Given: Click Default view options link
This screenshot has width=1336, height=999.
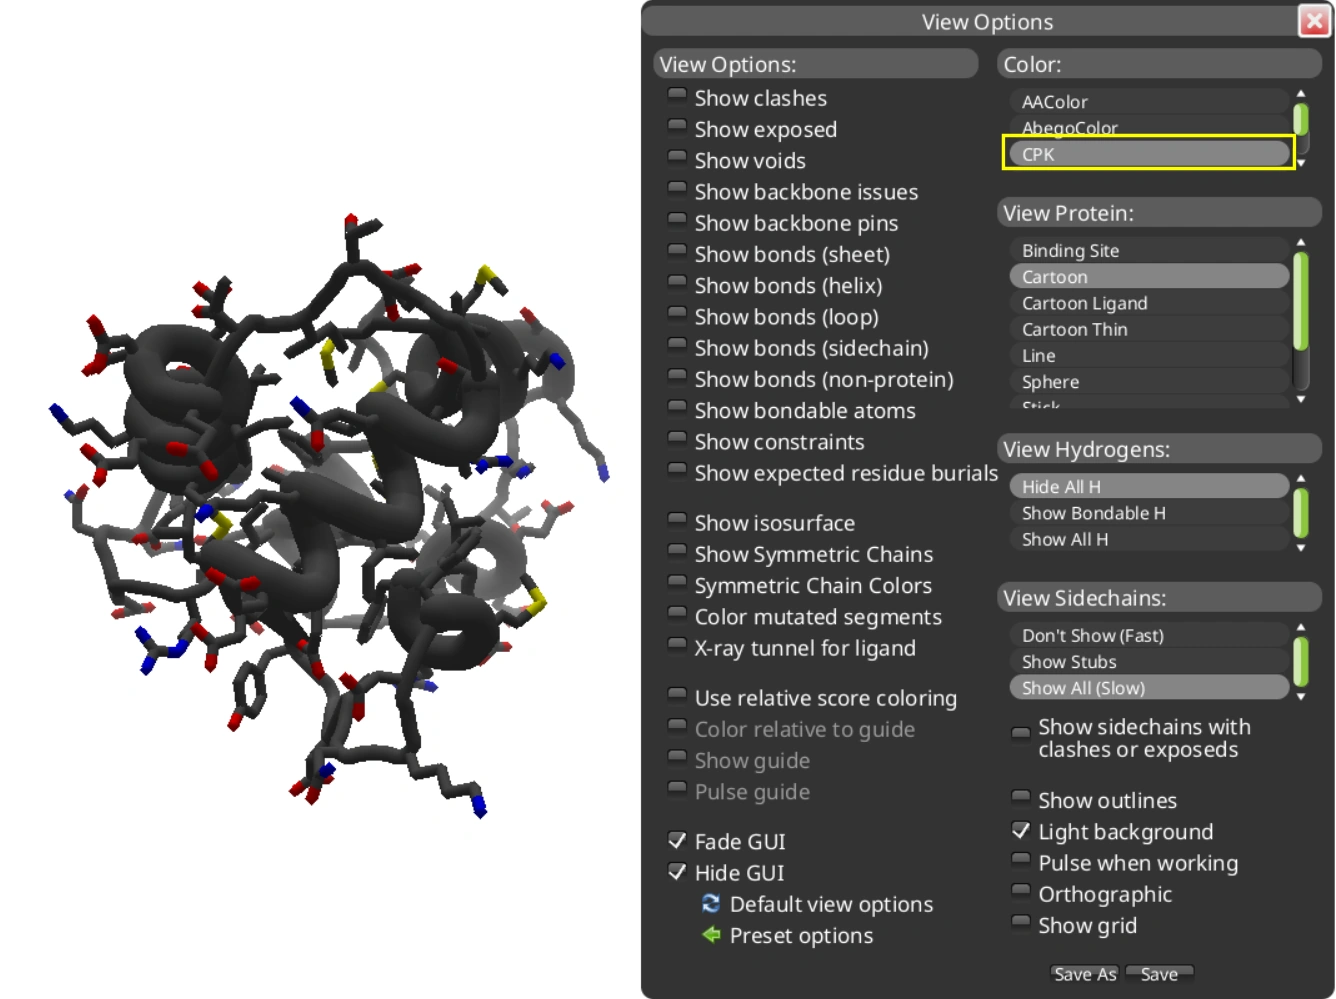Looking at the screenshot, I should pyautogui.click(x=831, y=904).
